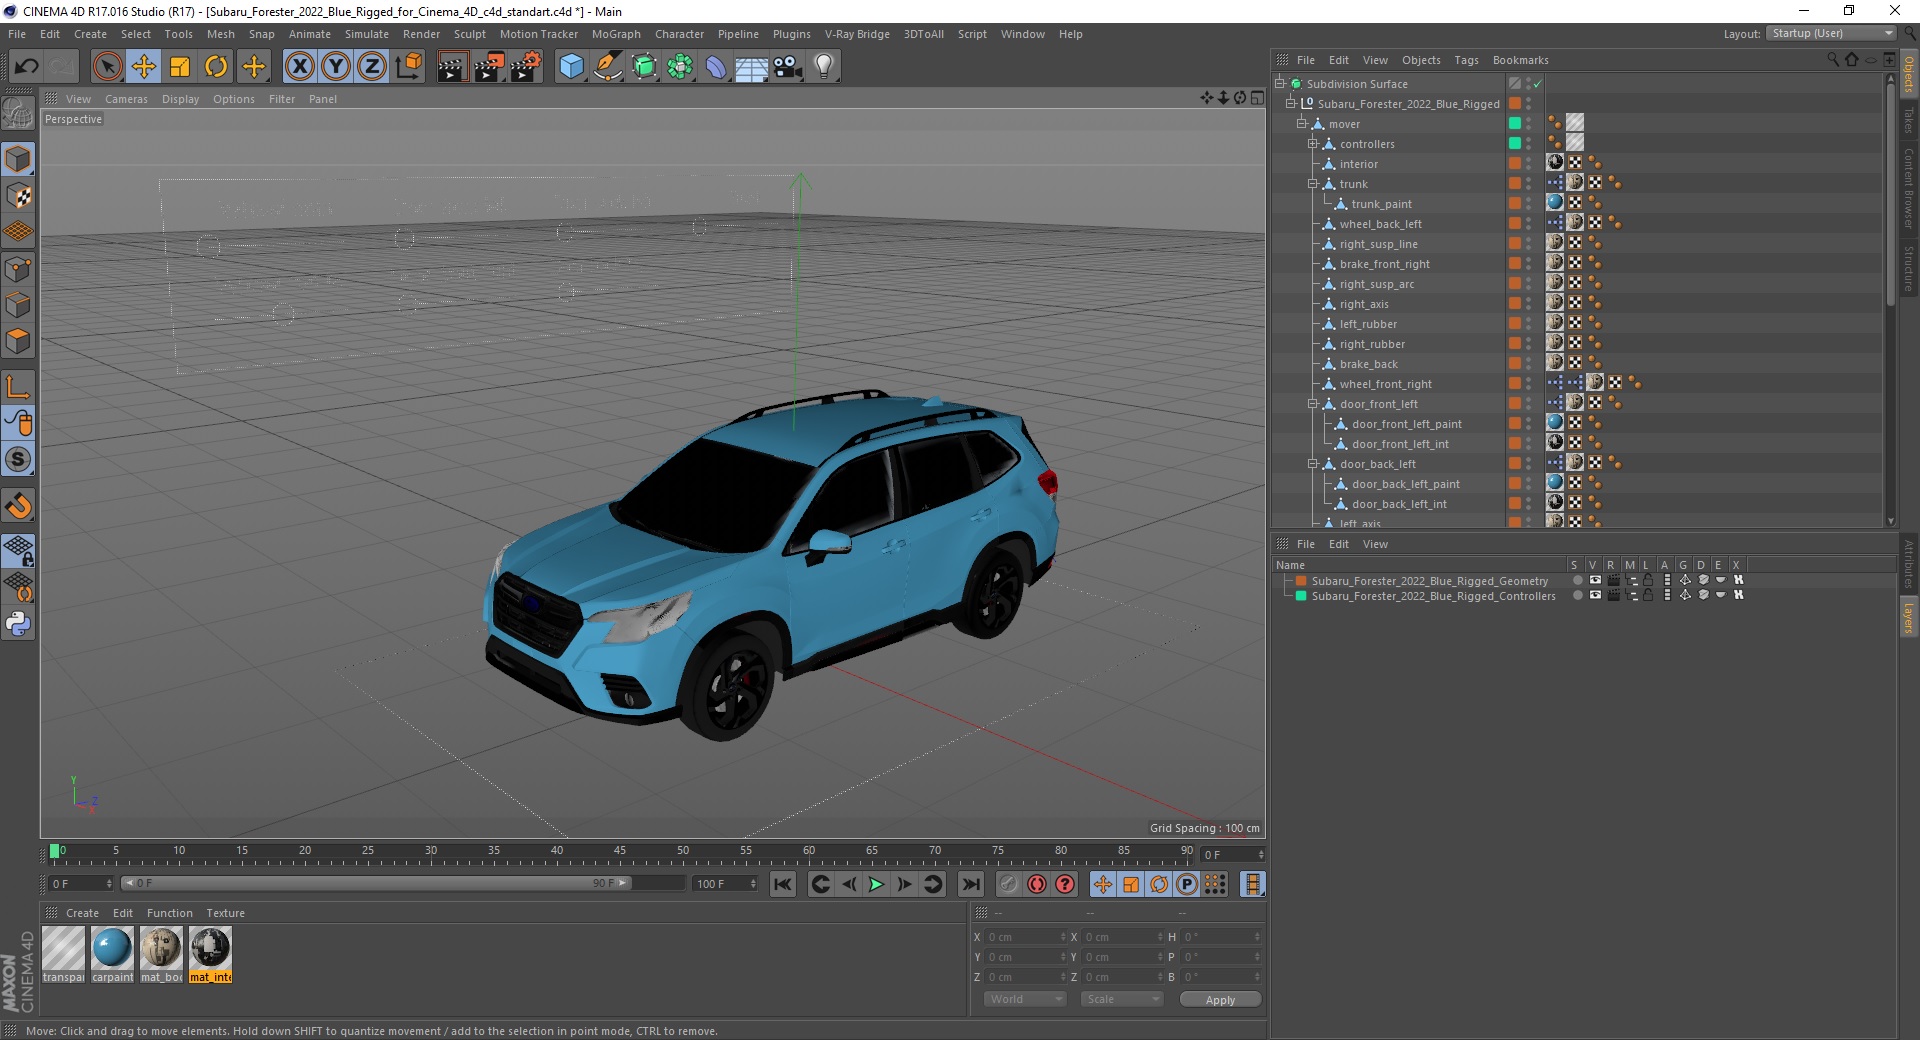1920x1040 pixels.
Task: Open the Simulate menu
Action: point(367,34)
